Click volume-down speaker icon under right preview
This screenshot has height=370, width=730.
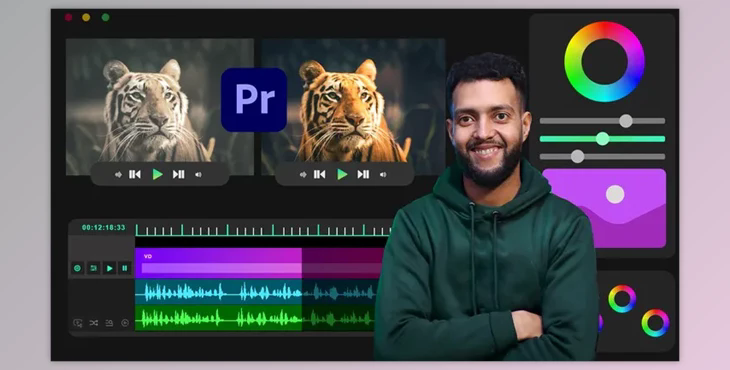point(303,175)
